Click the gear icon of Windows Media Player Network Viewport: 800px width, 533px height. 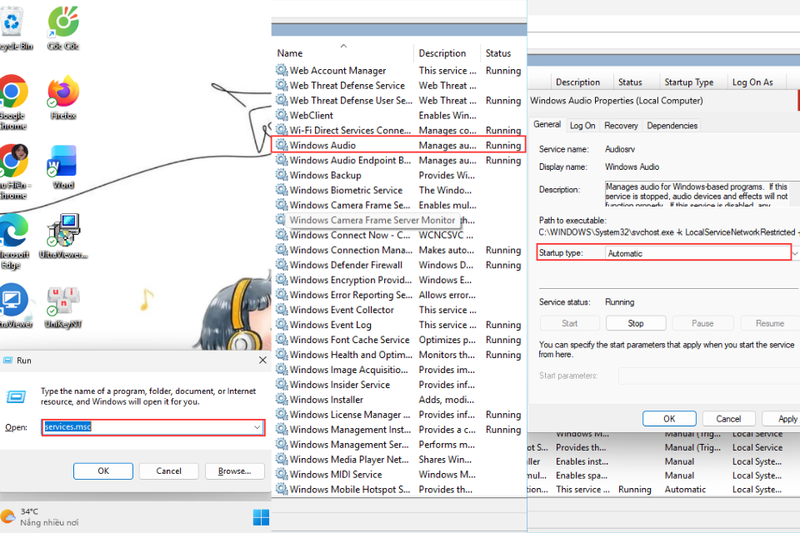tap(281, 459)
